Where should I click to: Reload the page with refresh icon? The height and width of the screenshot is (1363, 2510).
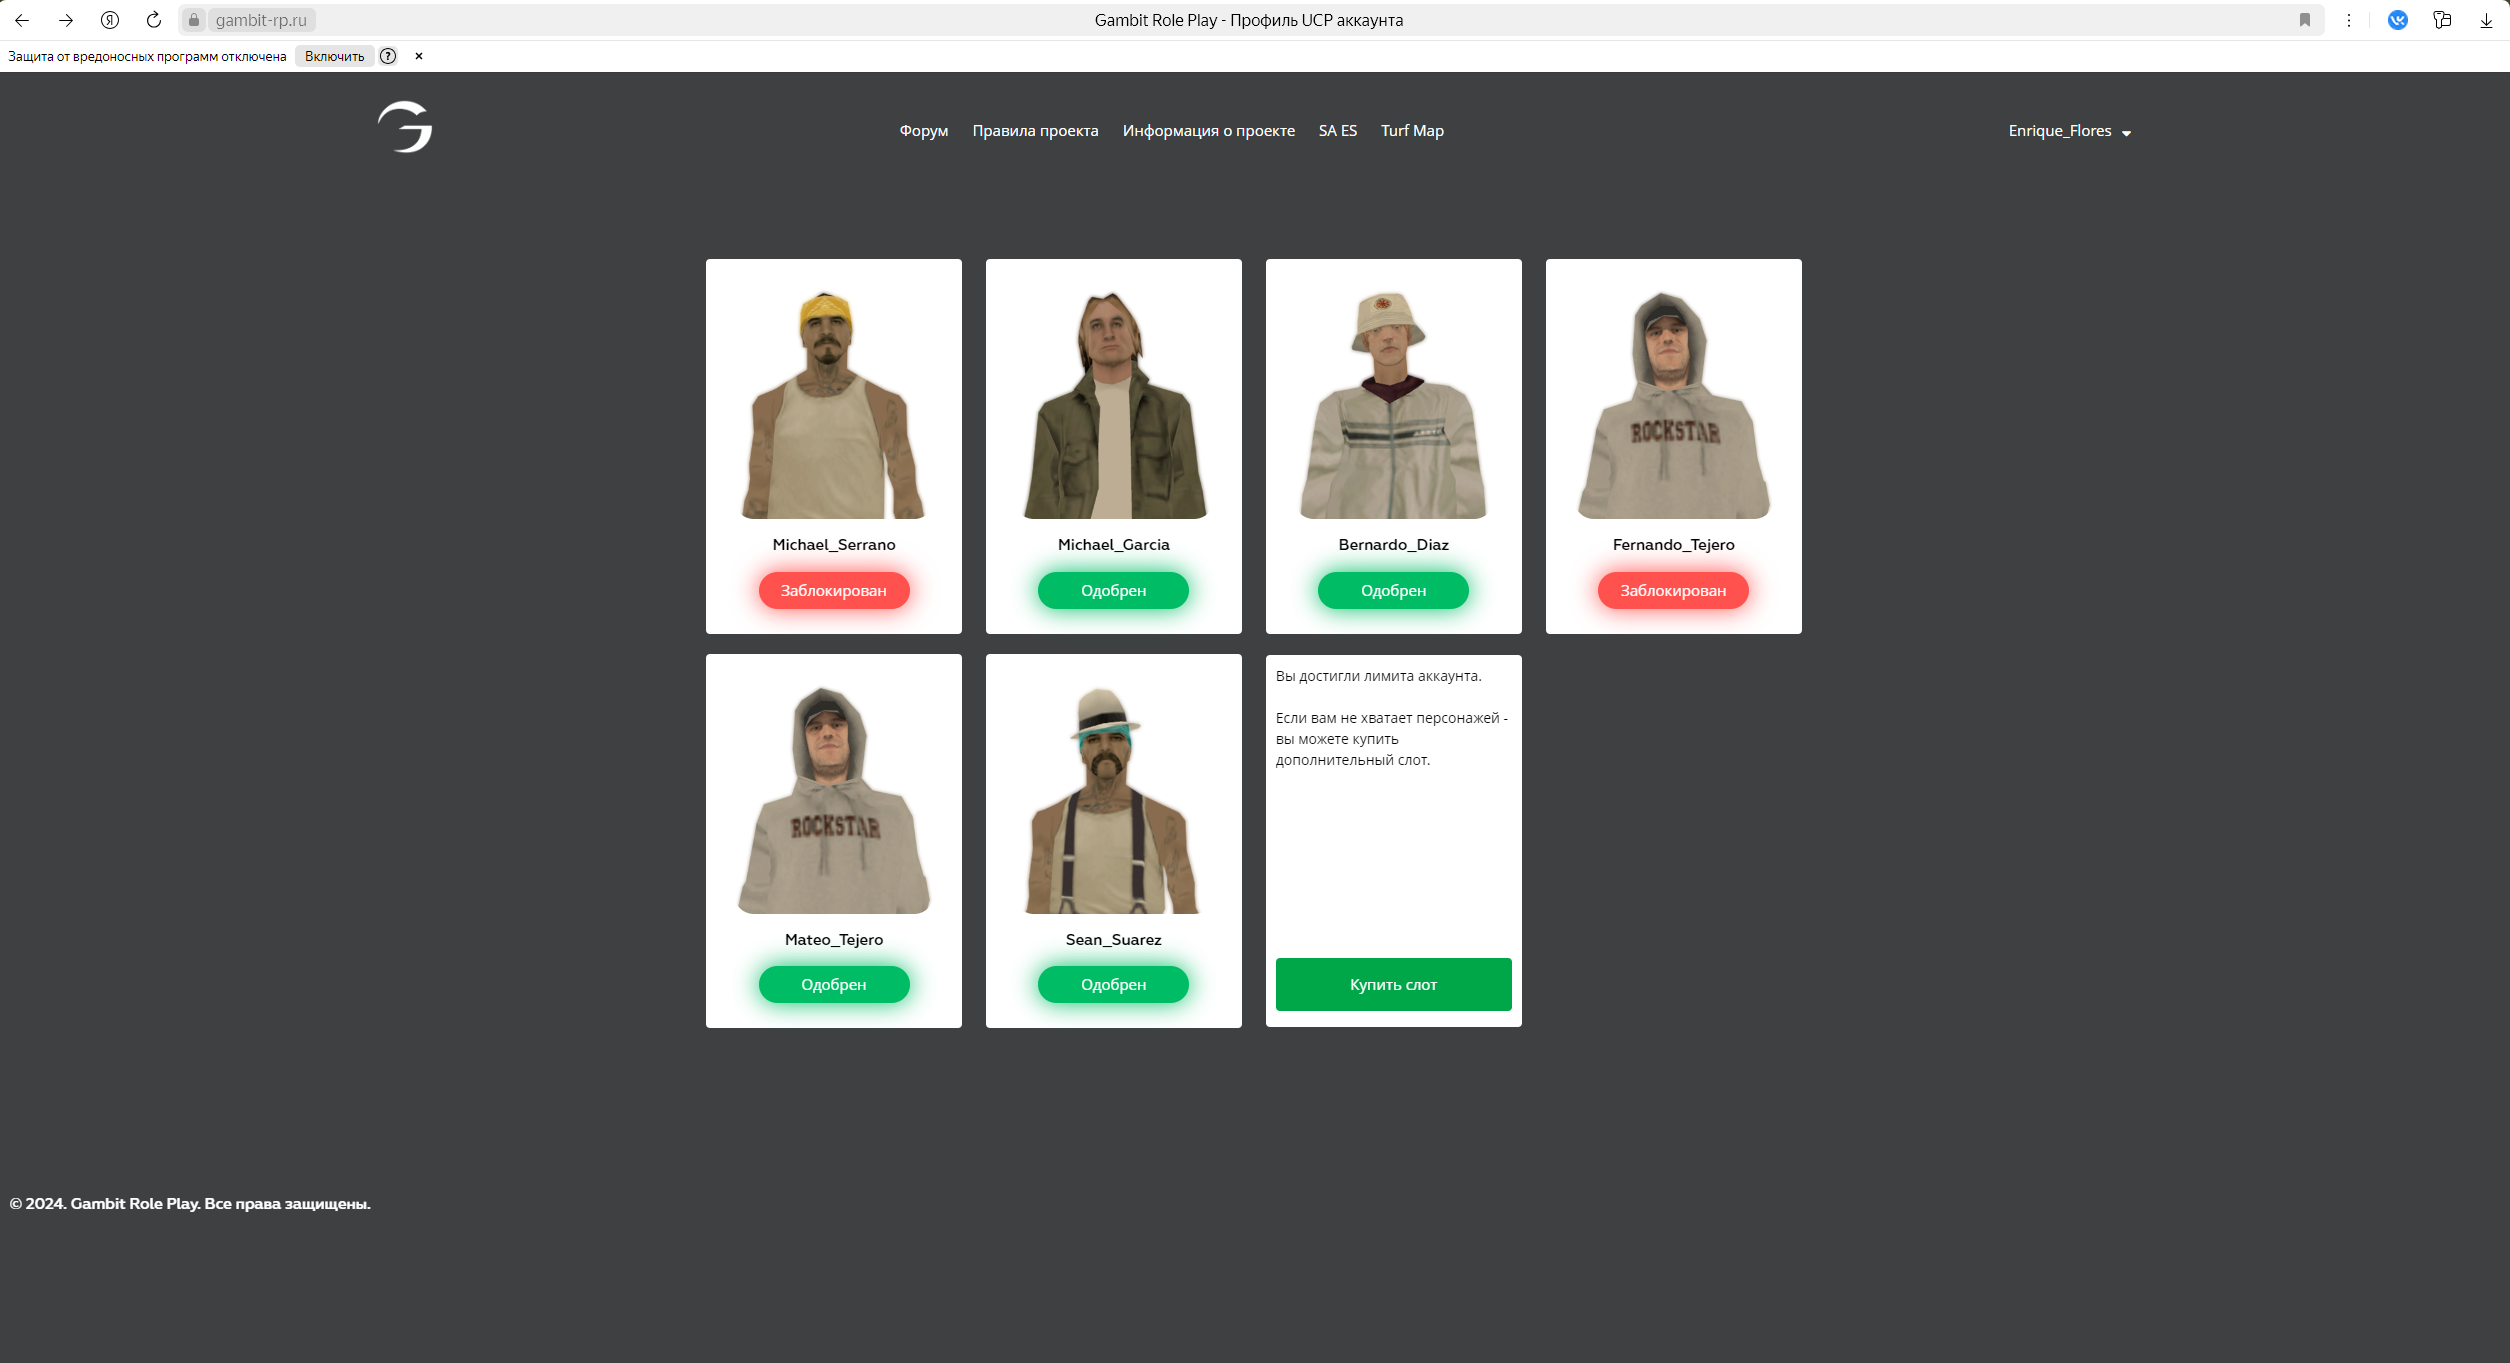[x=154, y=20]
